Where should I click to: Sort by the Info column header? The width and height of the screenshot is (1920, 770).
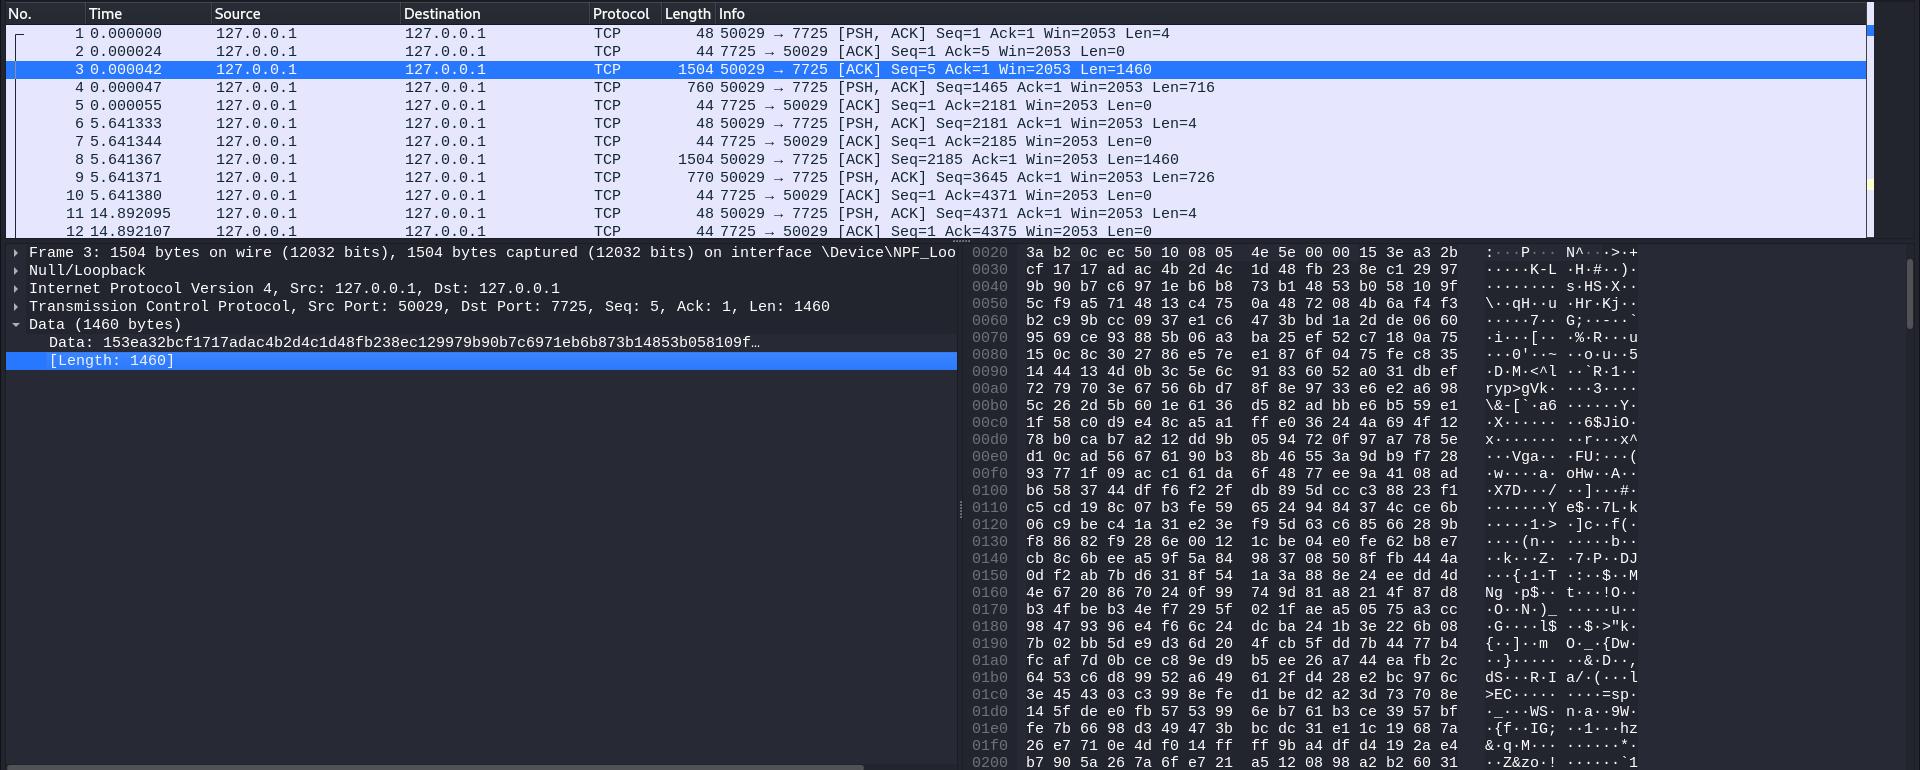(x=1290, y=14)
